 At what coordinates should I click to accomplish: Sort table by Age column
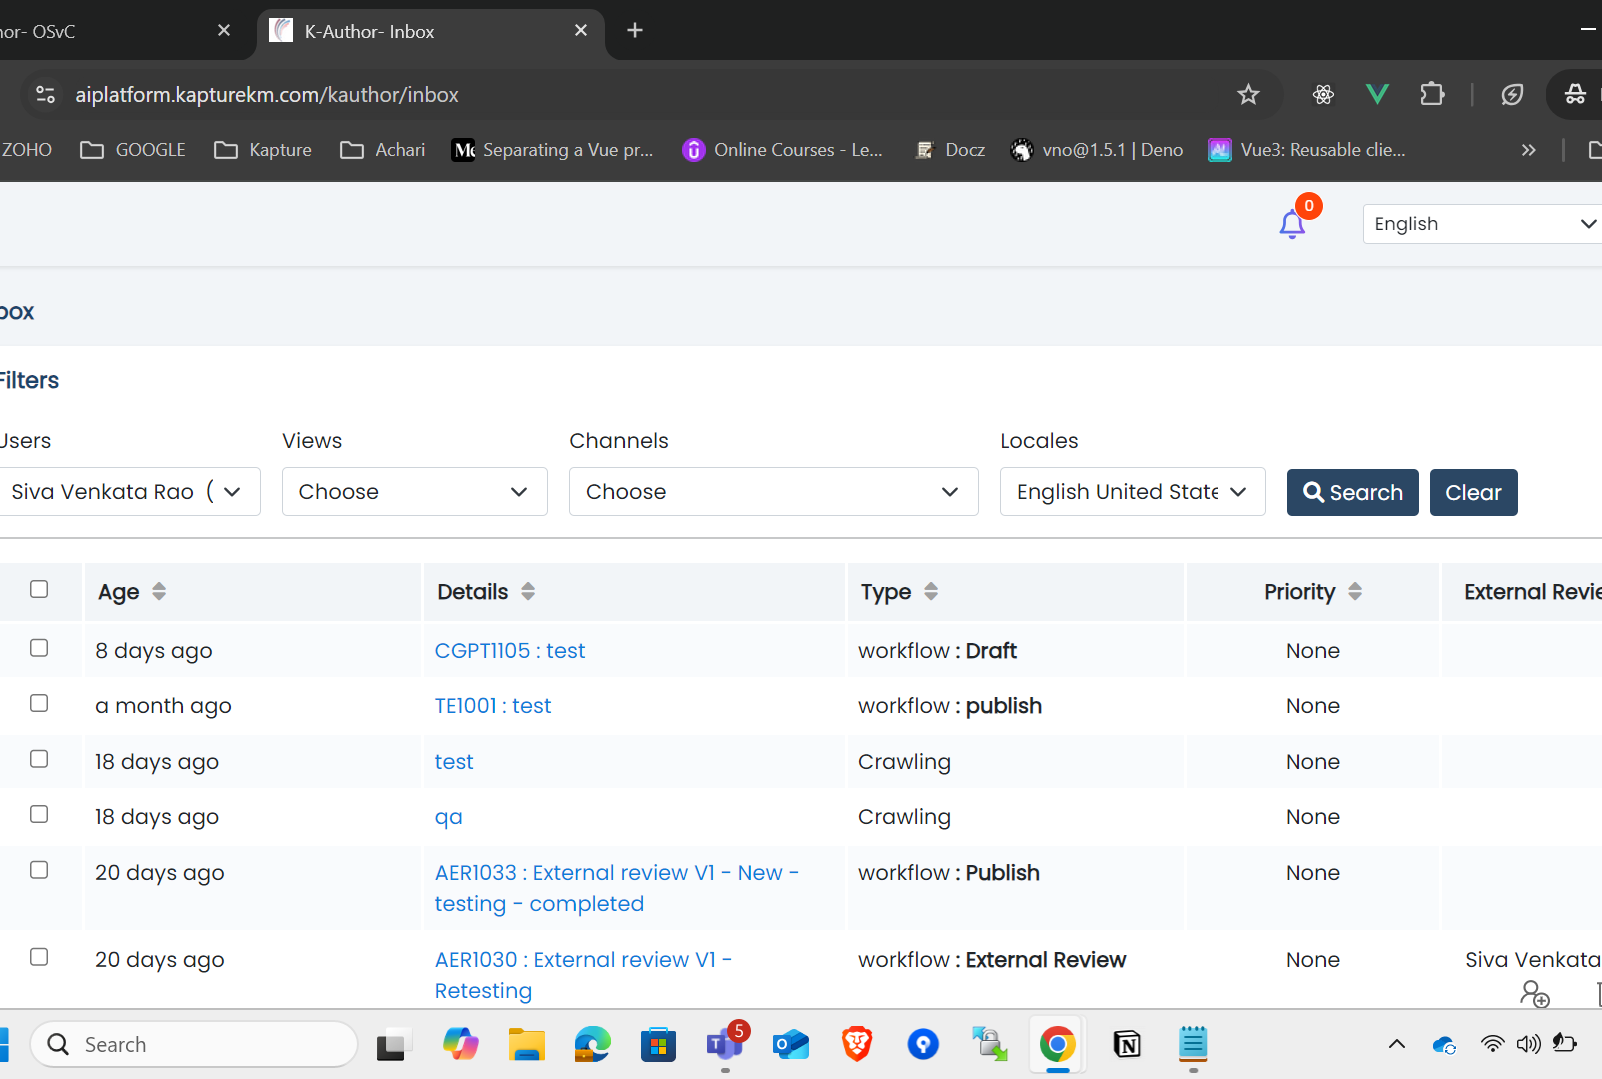click(159, 592)
